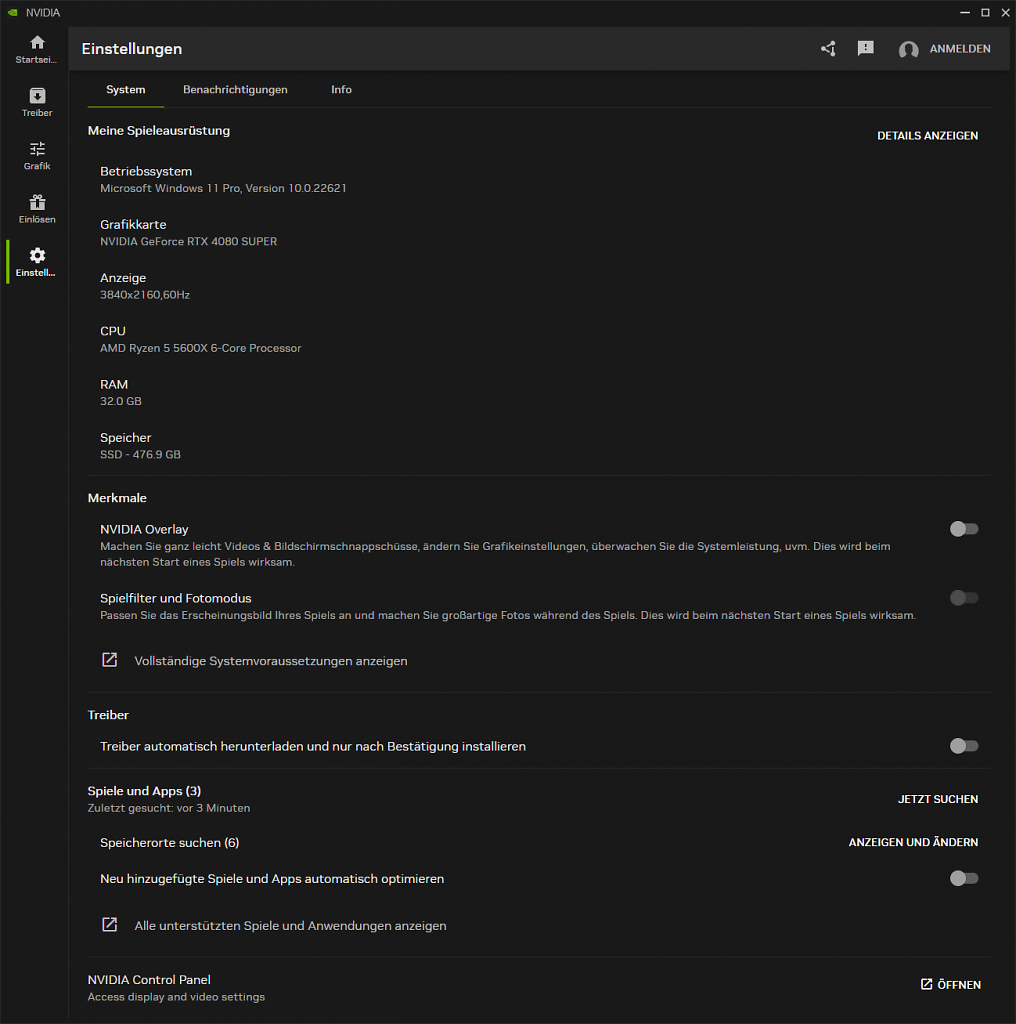Switch to the Info tab

pos(341,90)
